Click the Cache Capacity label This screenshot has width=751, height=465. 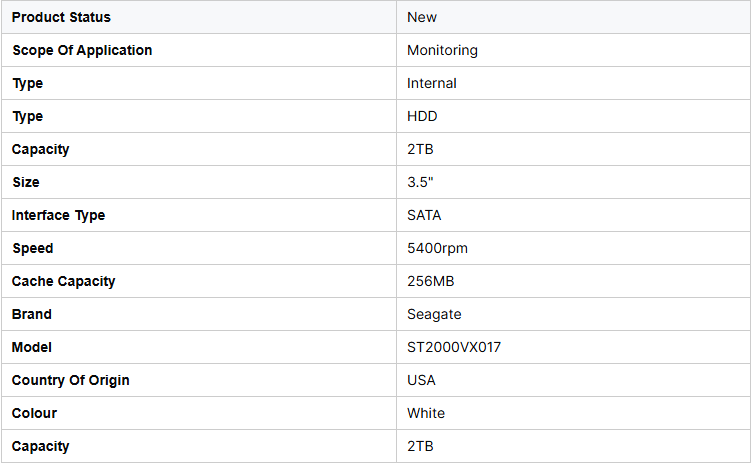coord(63,281)
